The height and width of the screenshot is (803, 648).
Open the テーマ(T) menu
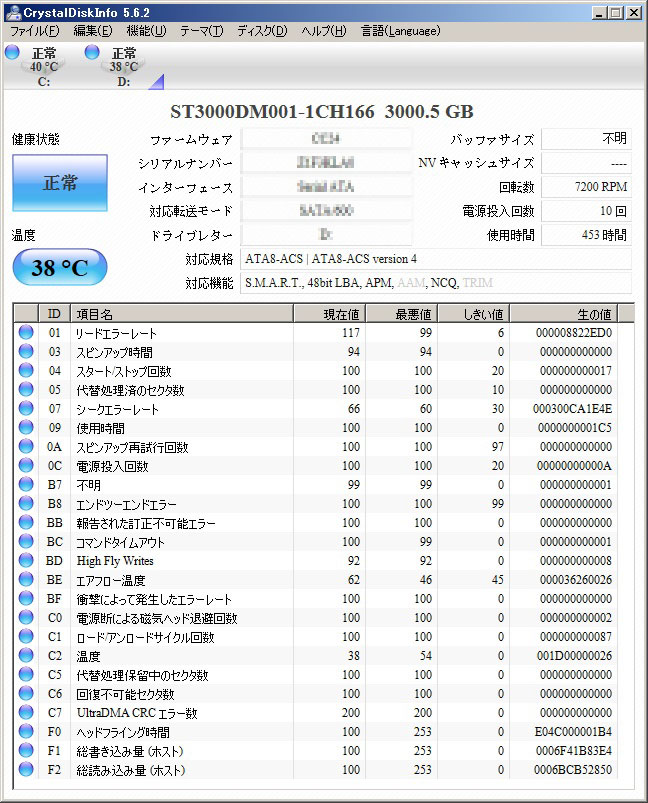click(x=201, y=31)
